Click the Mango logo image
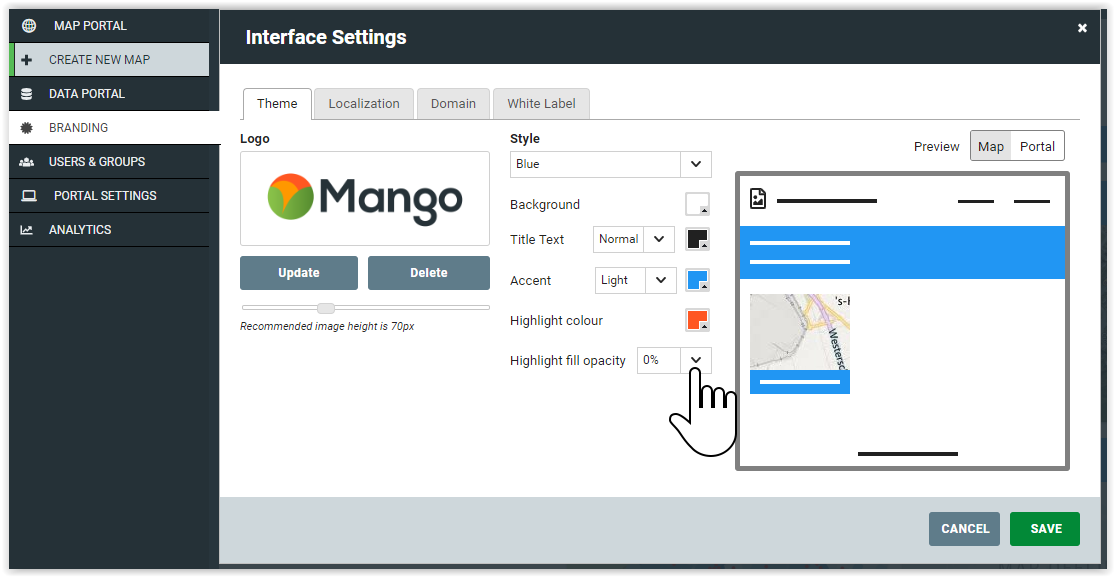The image size is (1115, 577). click(365, 198)
